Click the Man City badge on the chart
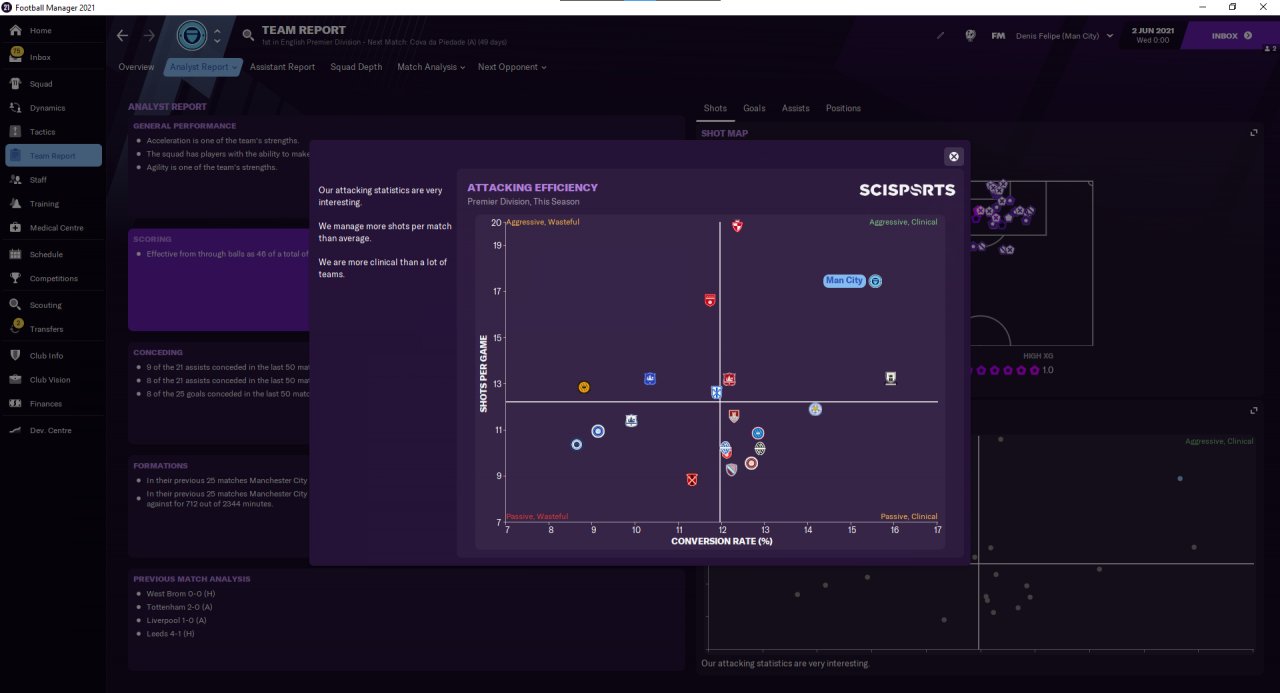 (875, 281)
